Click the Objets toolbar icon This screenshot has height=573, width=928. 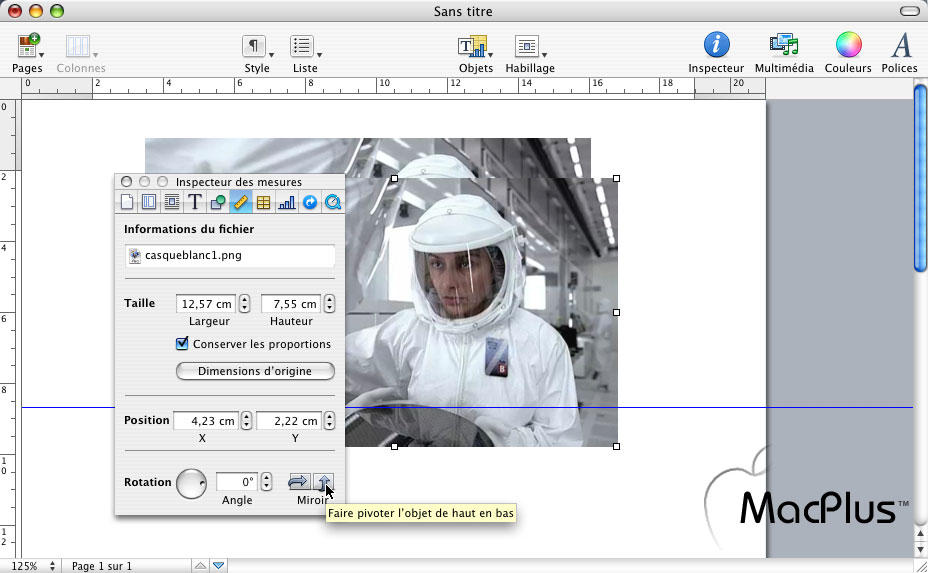click(472, 46)
